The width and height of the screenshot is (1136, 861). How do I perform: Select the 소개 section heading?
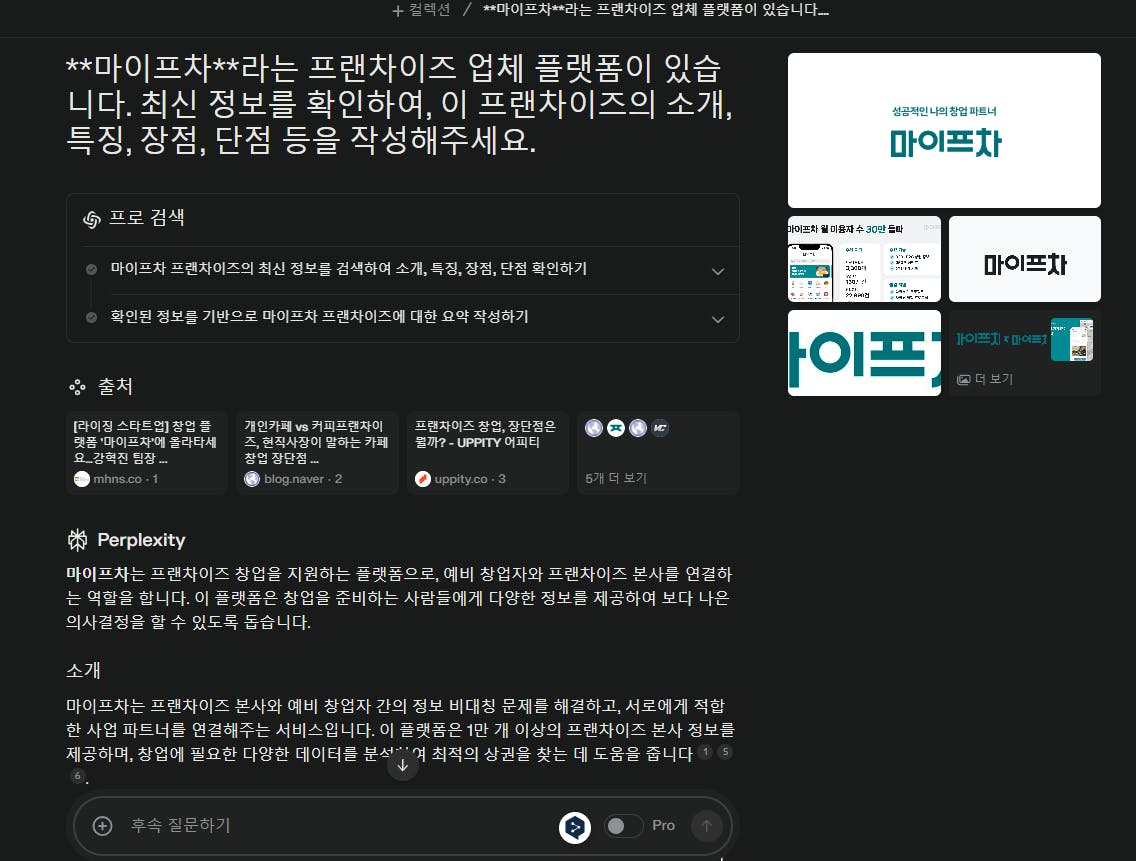(x=83, y=670)
